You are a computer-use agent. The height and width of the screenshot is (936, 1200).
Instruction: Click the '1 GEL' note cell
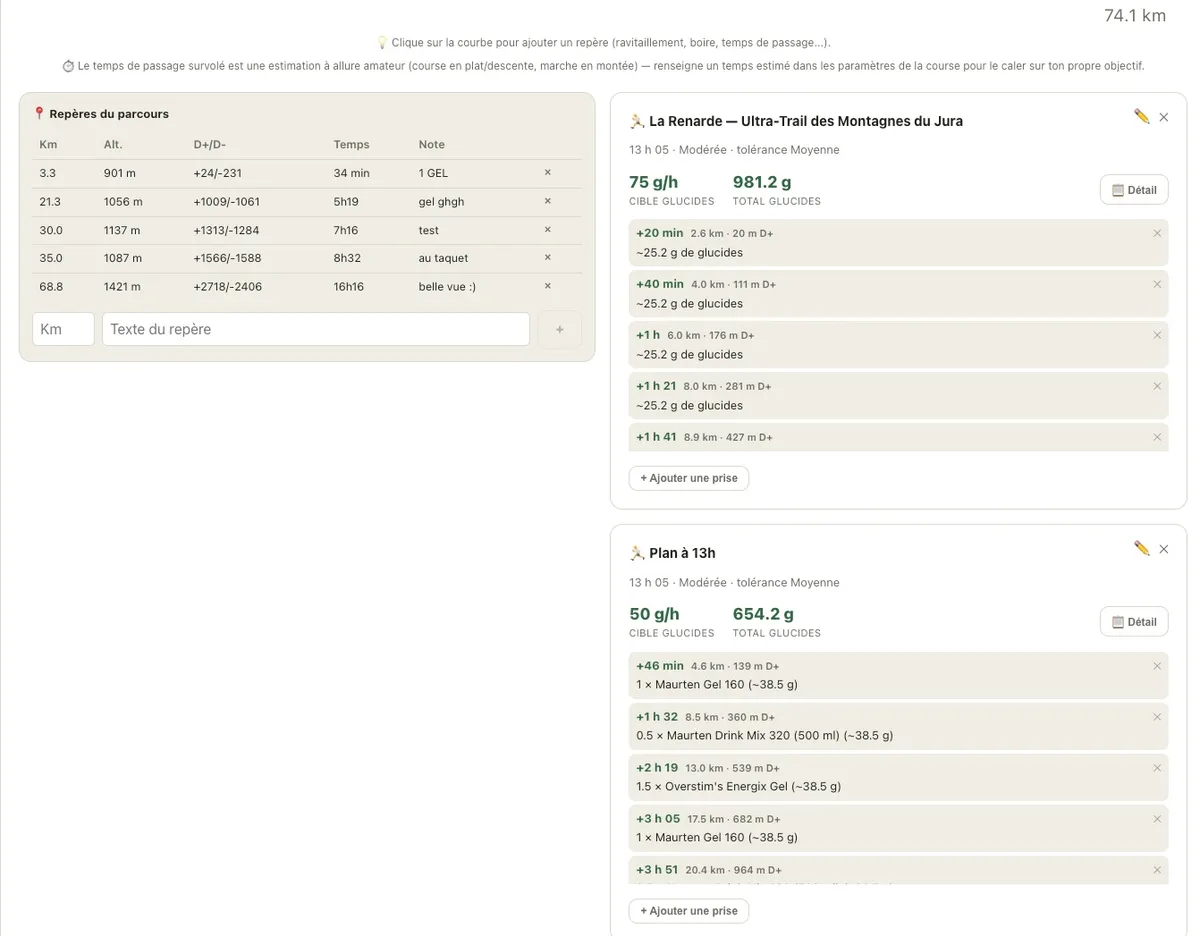point(433,173)
